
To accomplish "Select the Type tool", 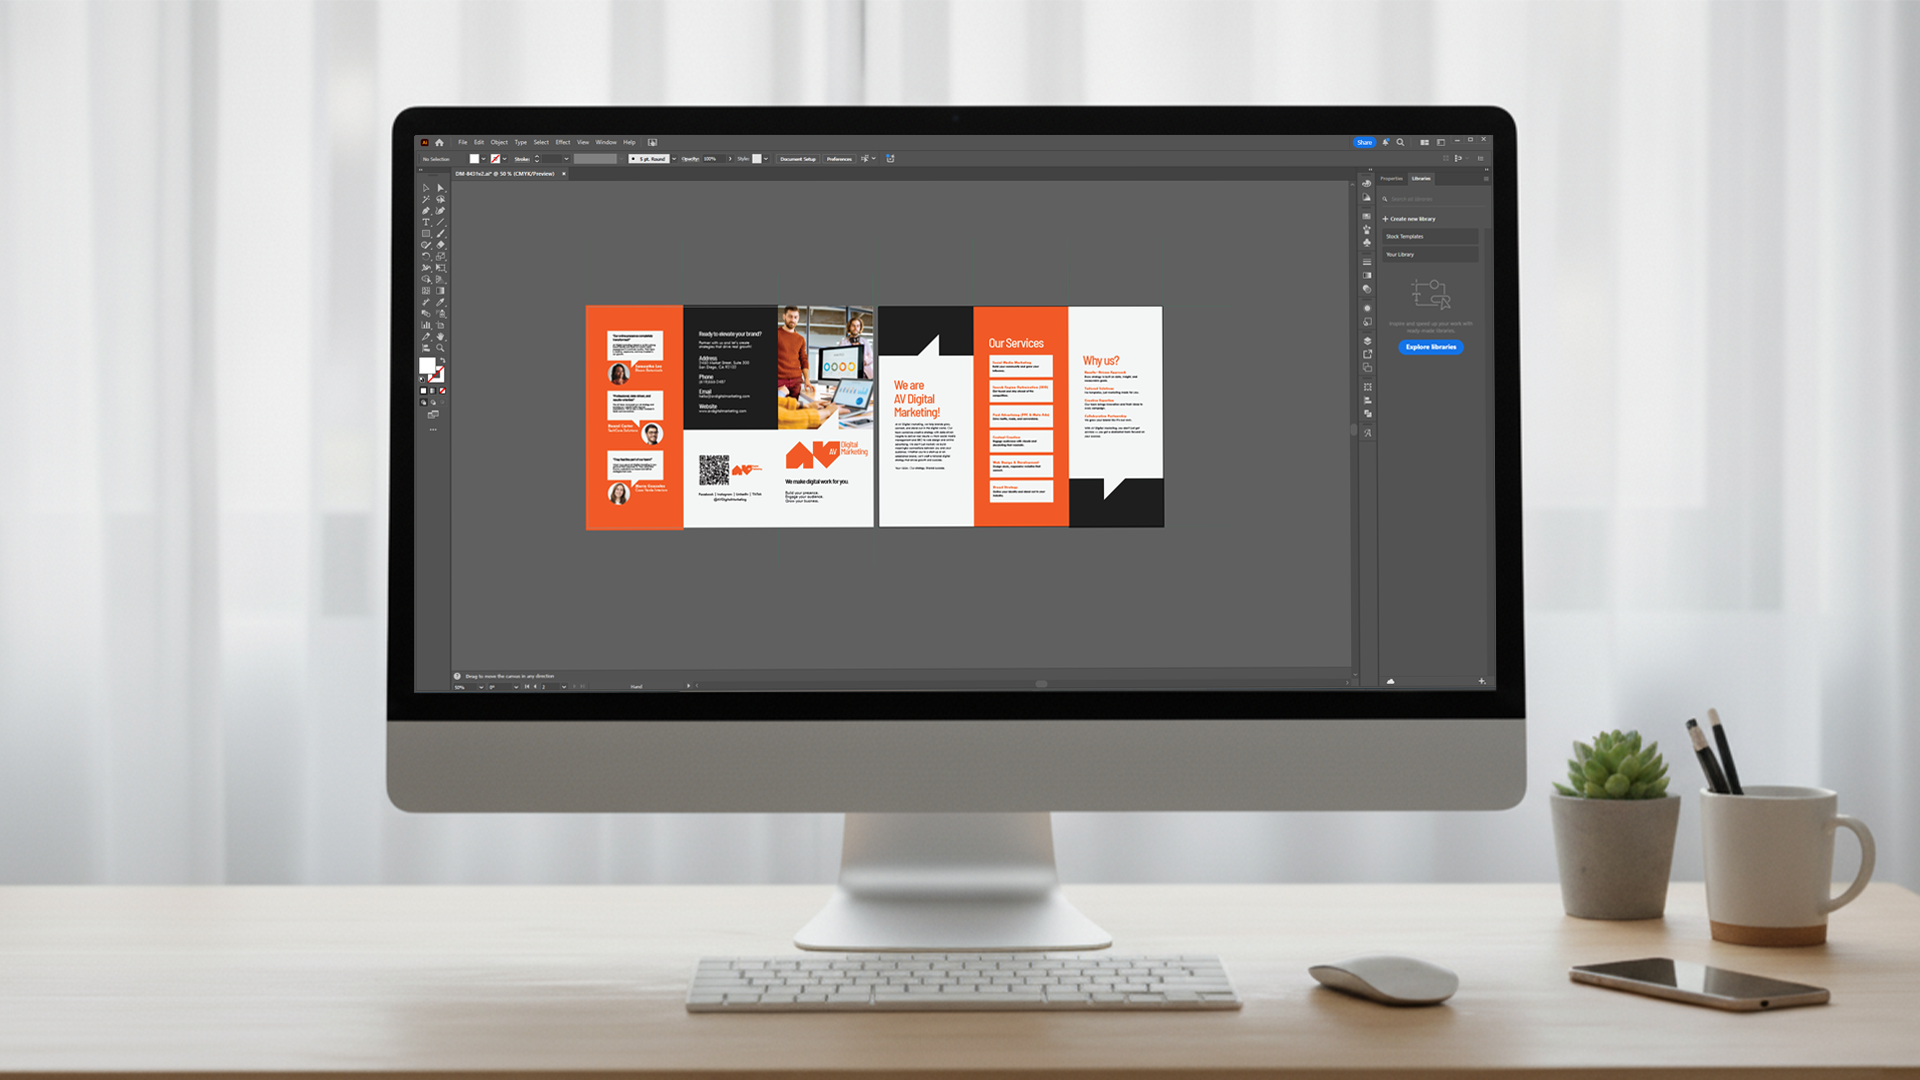I will tap(426, 222).
